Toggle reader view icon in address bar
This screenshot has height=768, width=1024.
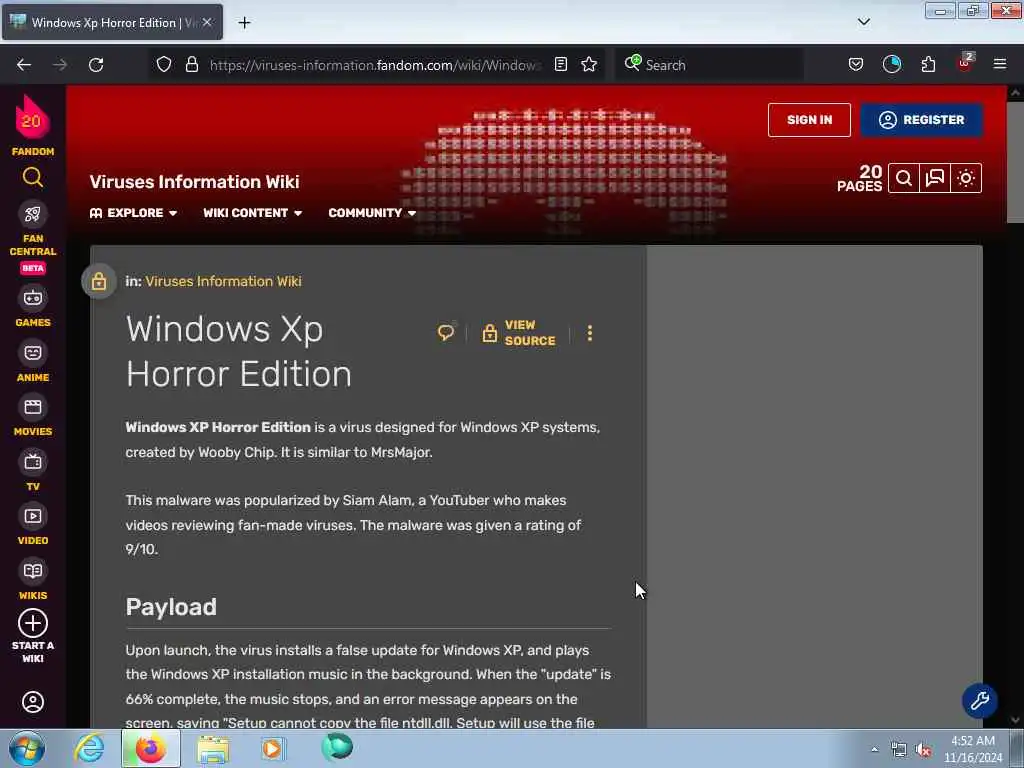click(x=560, y=64)
